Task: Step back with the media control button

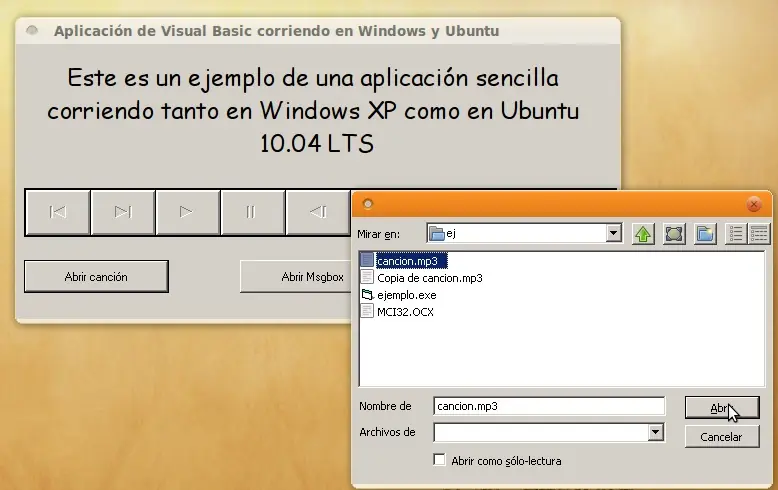Action: click(x=318, y=212)
